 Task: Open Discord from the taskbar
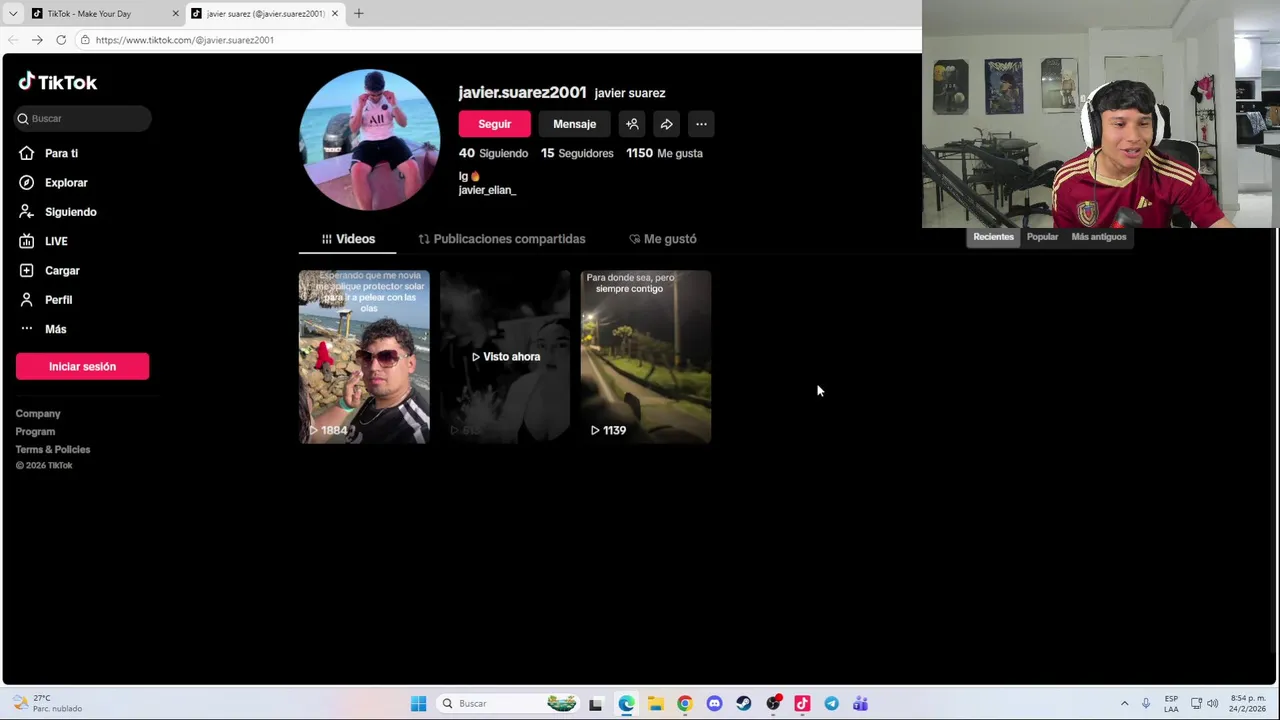(714, 704)
